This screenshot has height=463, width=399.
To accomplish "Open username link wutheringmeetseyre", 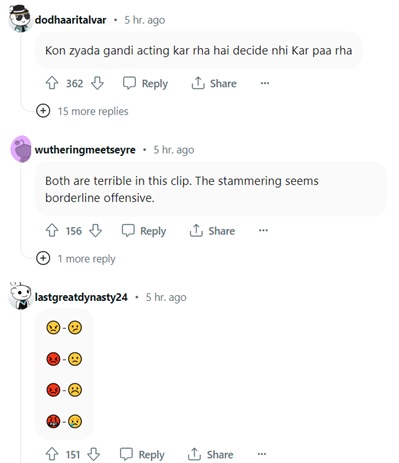I will (x=85, y=150).
